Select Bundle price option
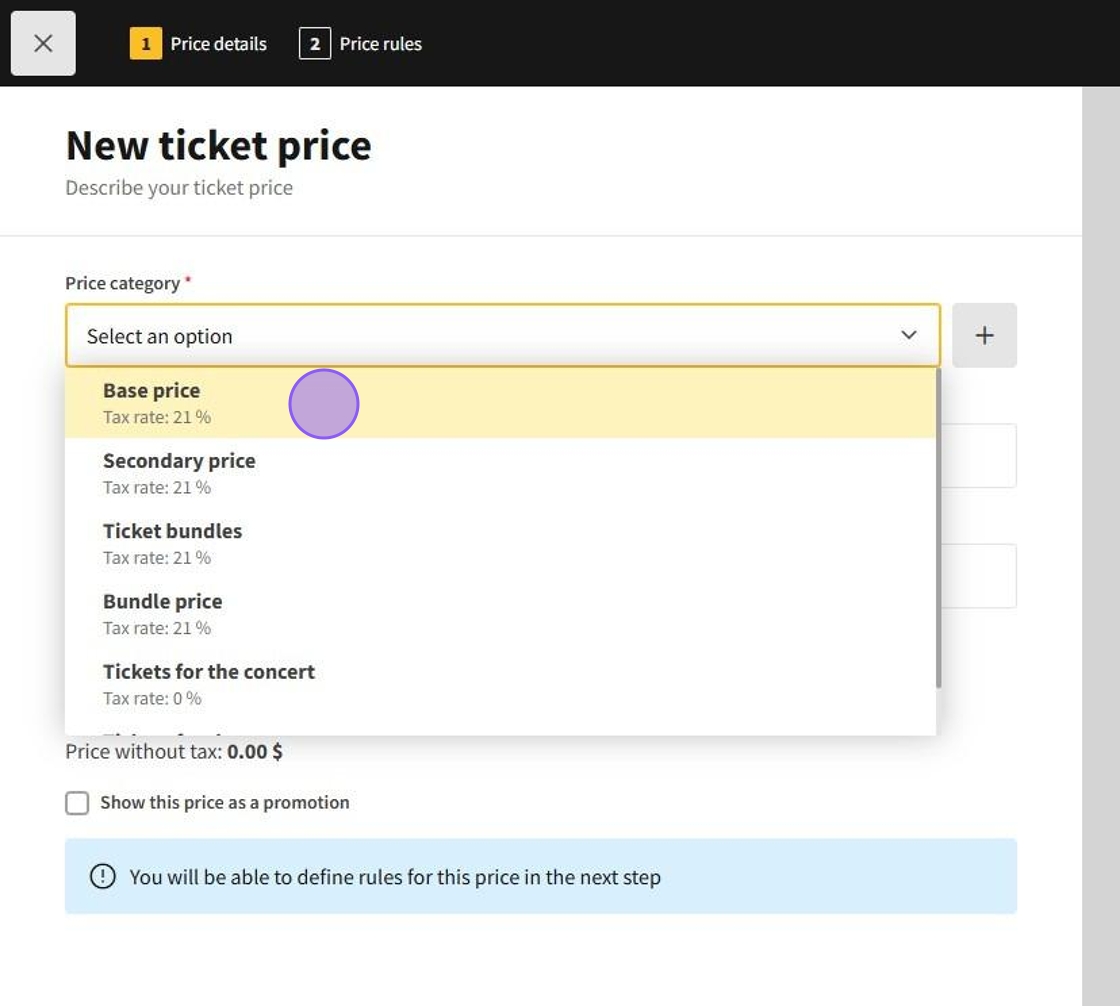 tap(163, 612)
